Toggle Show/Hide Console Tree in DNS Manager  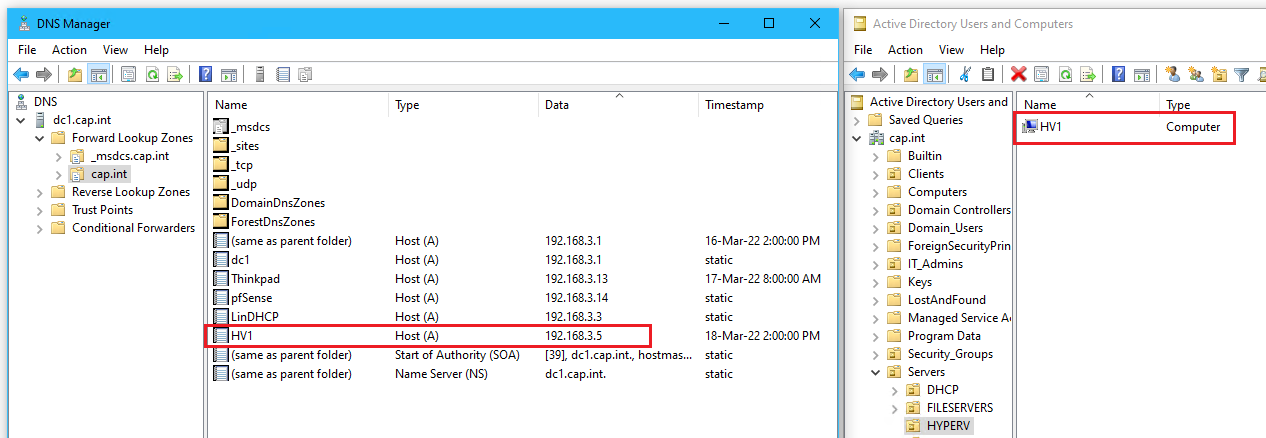[x=98, y=74]
